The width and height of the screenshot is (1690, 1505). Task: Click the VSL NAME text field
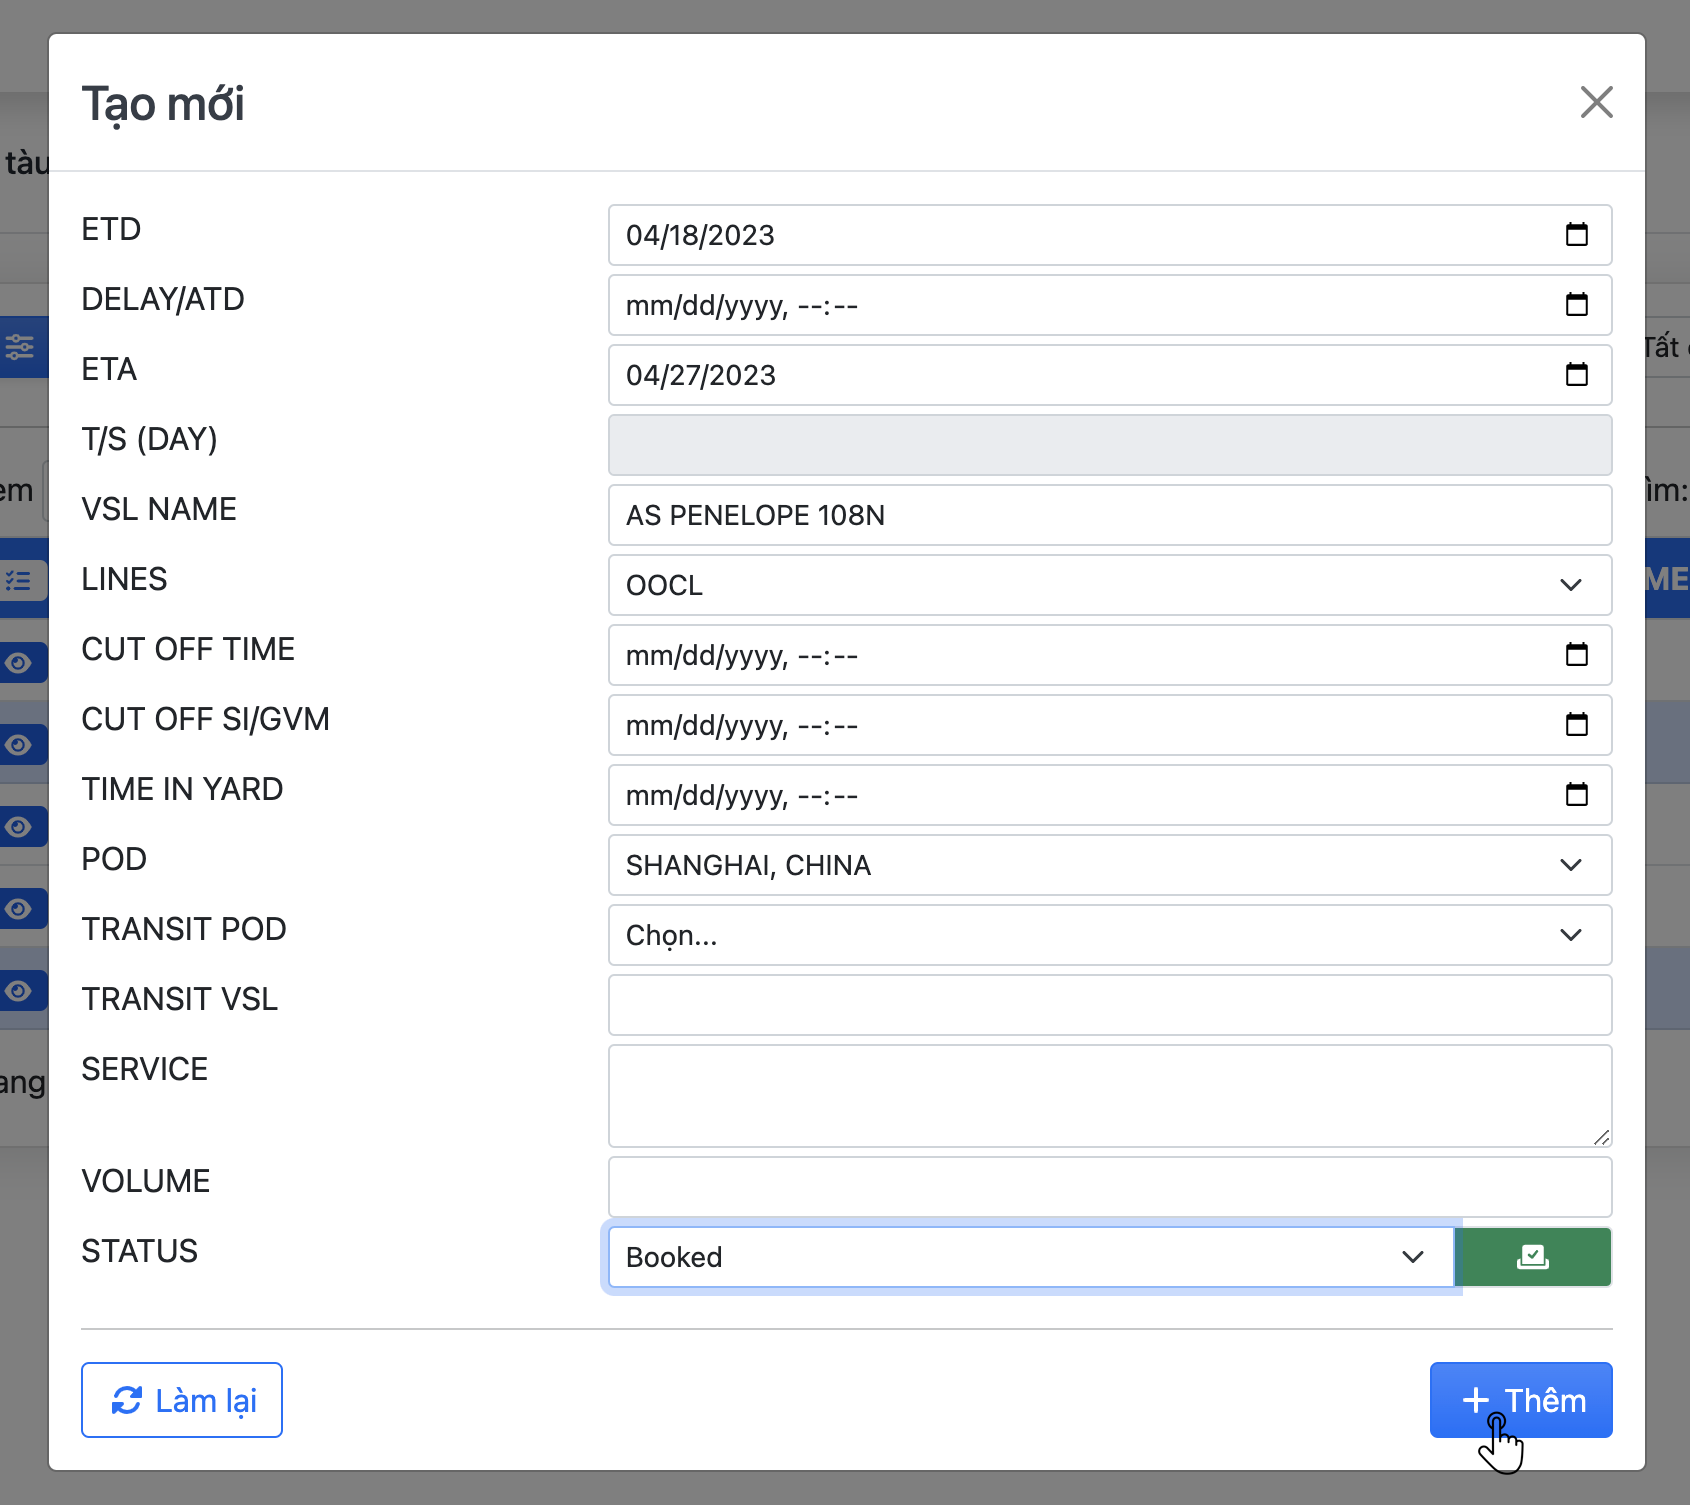coord(1109,515)
